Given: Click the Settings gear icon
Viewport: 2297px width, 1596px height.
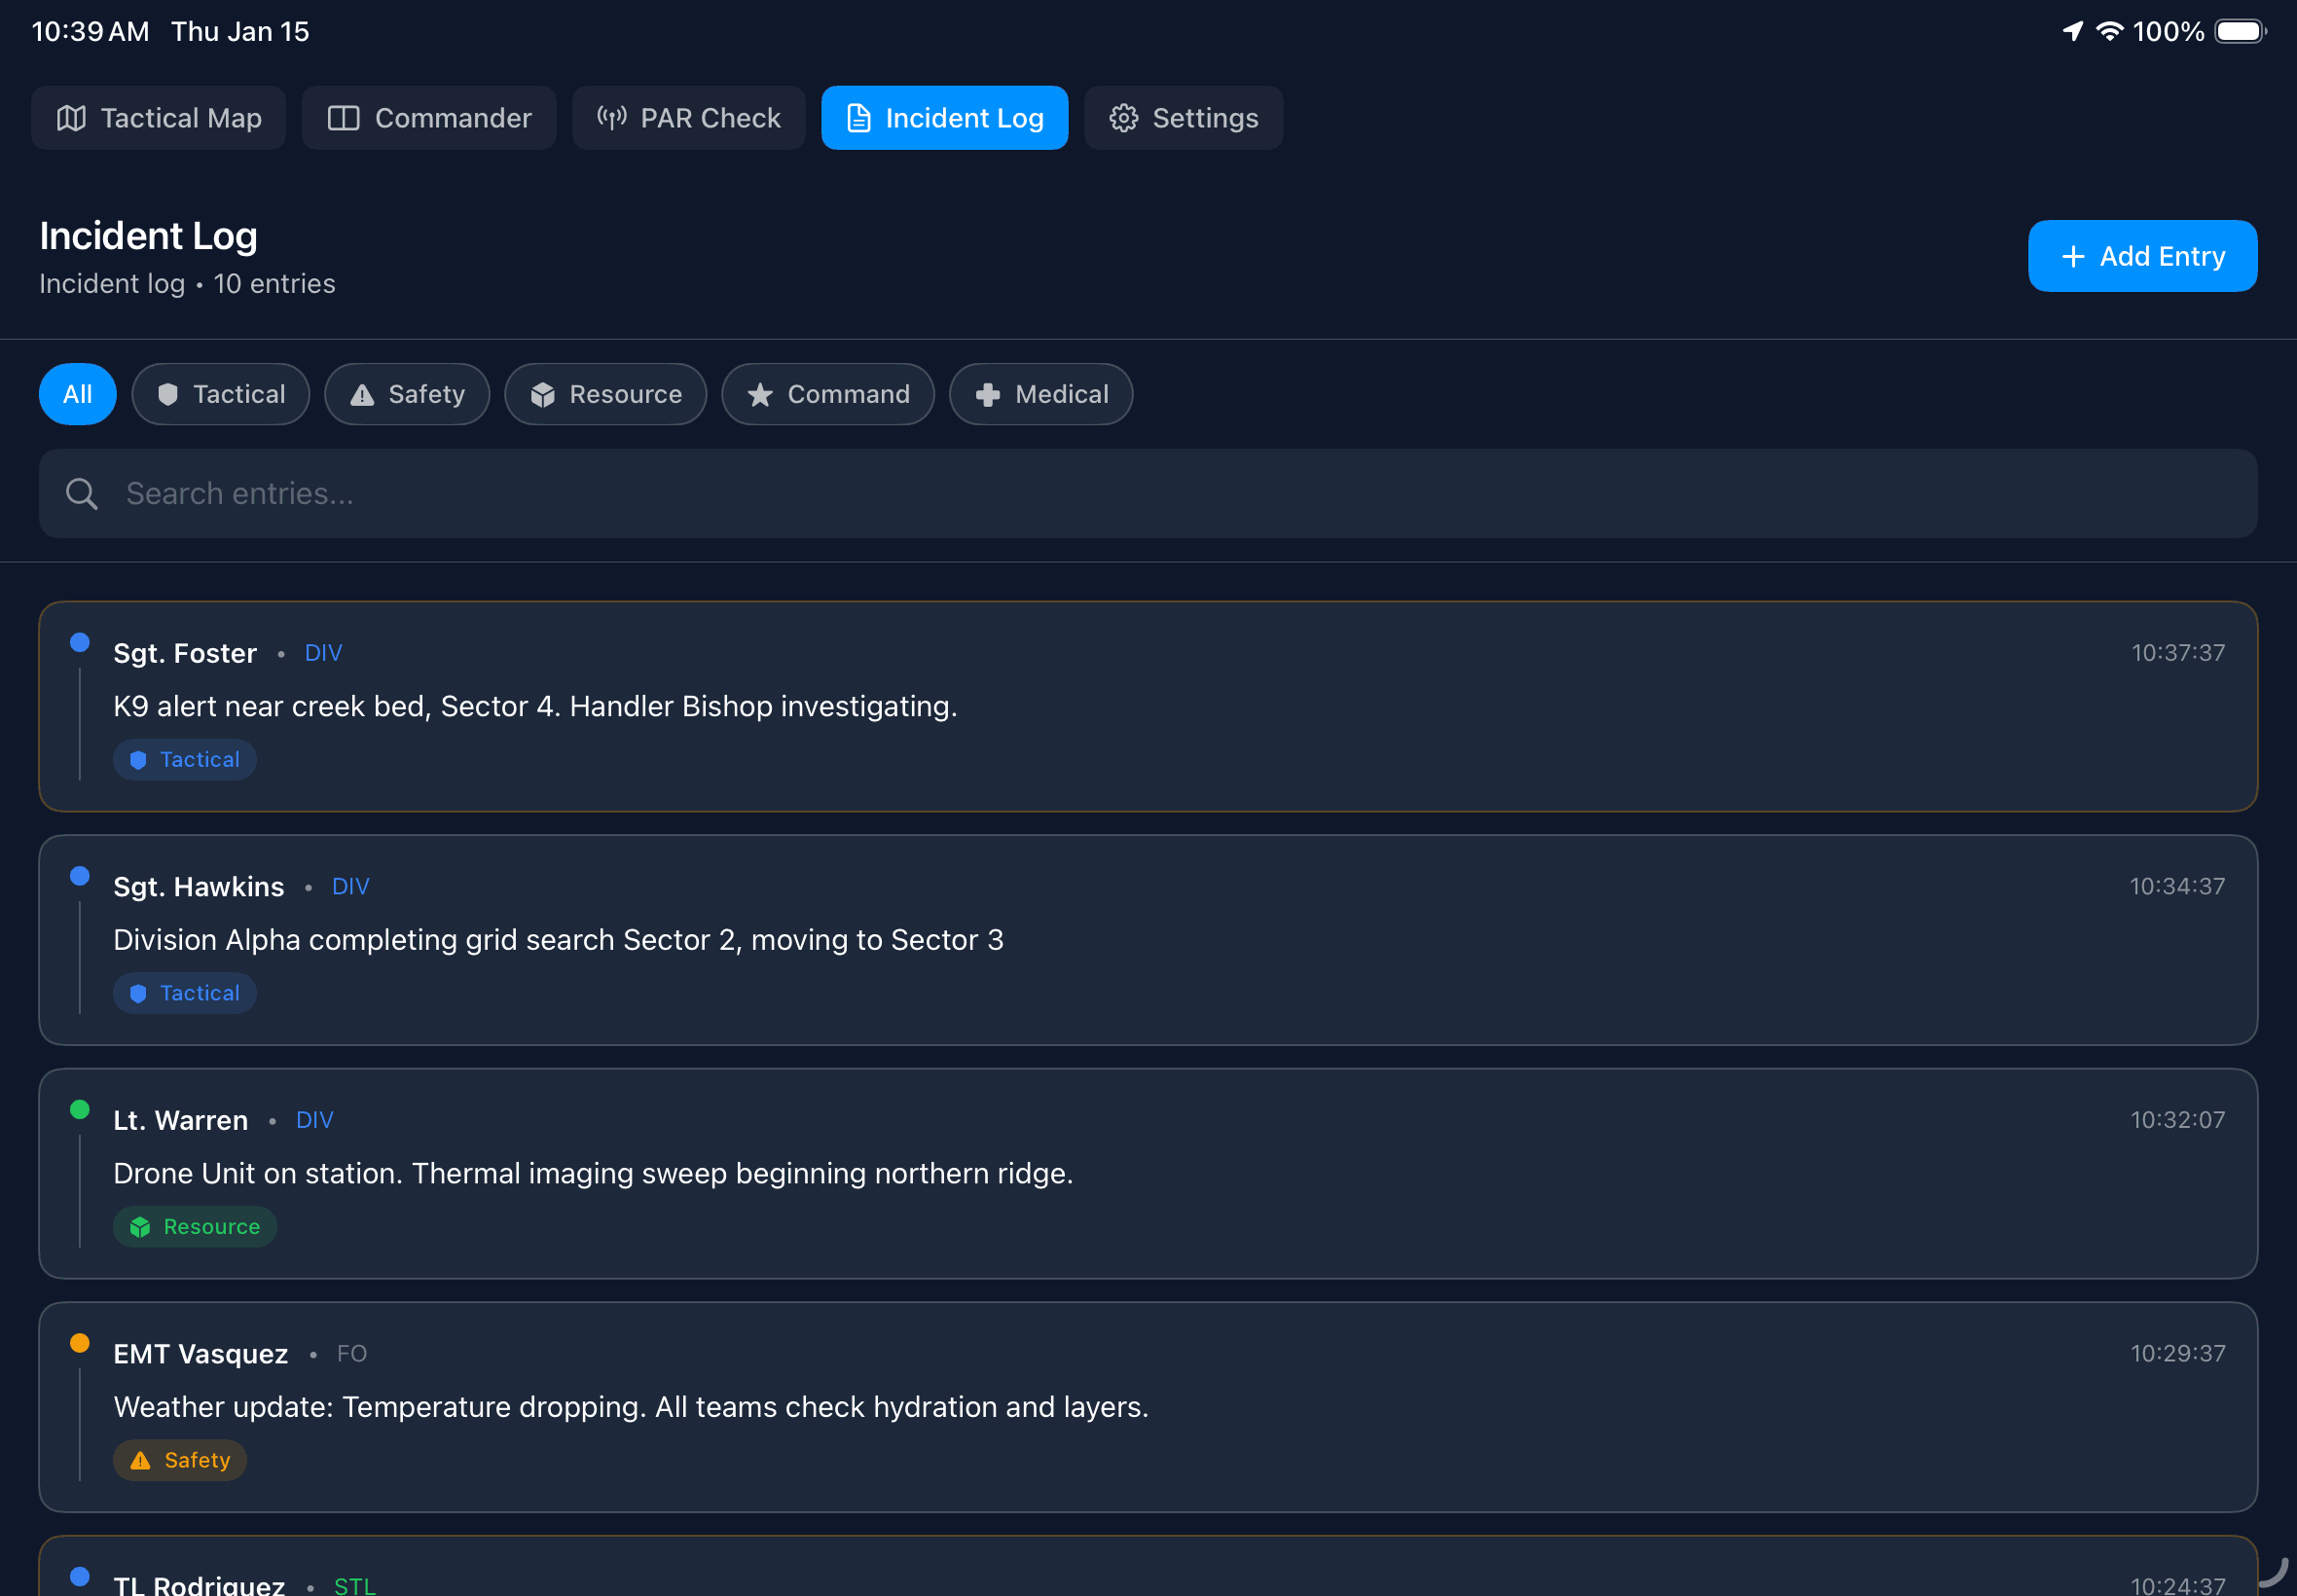Looking at the screenshot, I should pyautogui.click(x=1123, y=118).
